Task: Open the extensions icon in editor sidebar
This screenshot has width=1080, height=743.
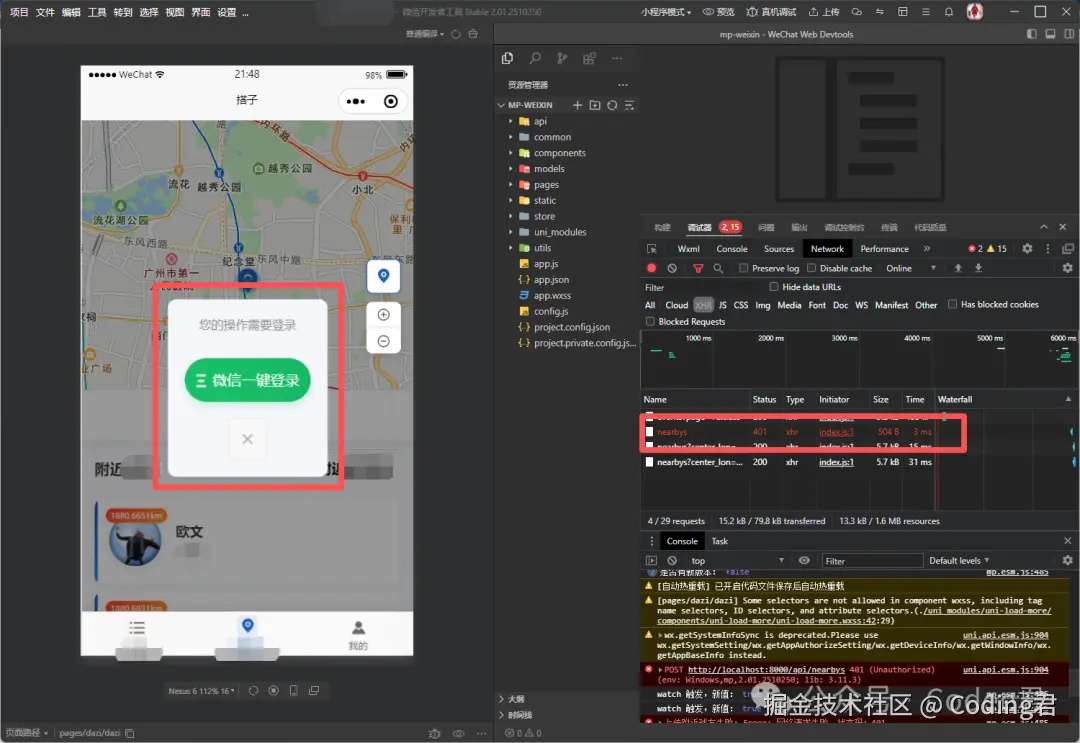Action: [x=590, y=59]
